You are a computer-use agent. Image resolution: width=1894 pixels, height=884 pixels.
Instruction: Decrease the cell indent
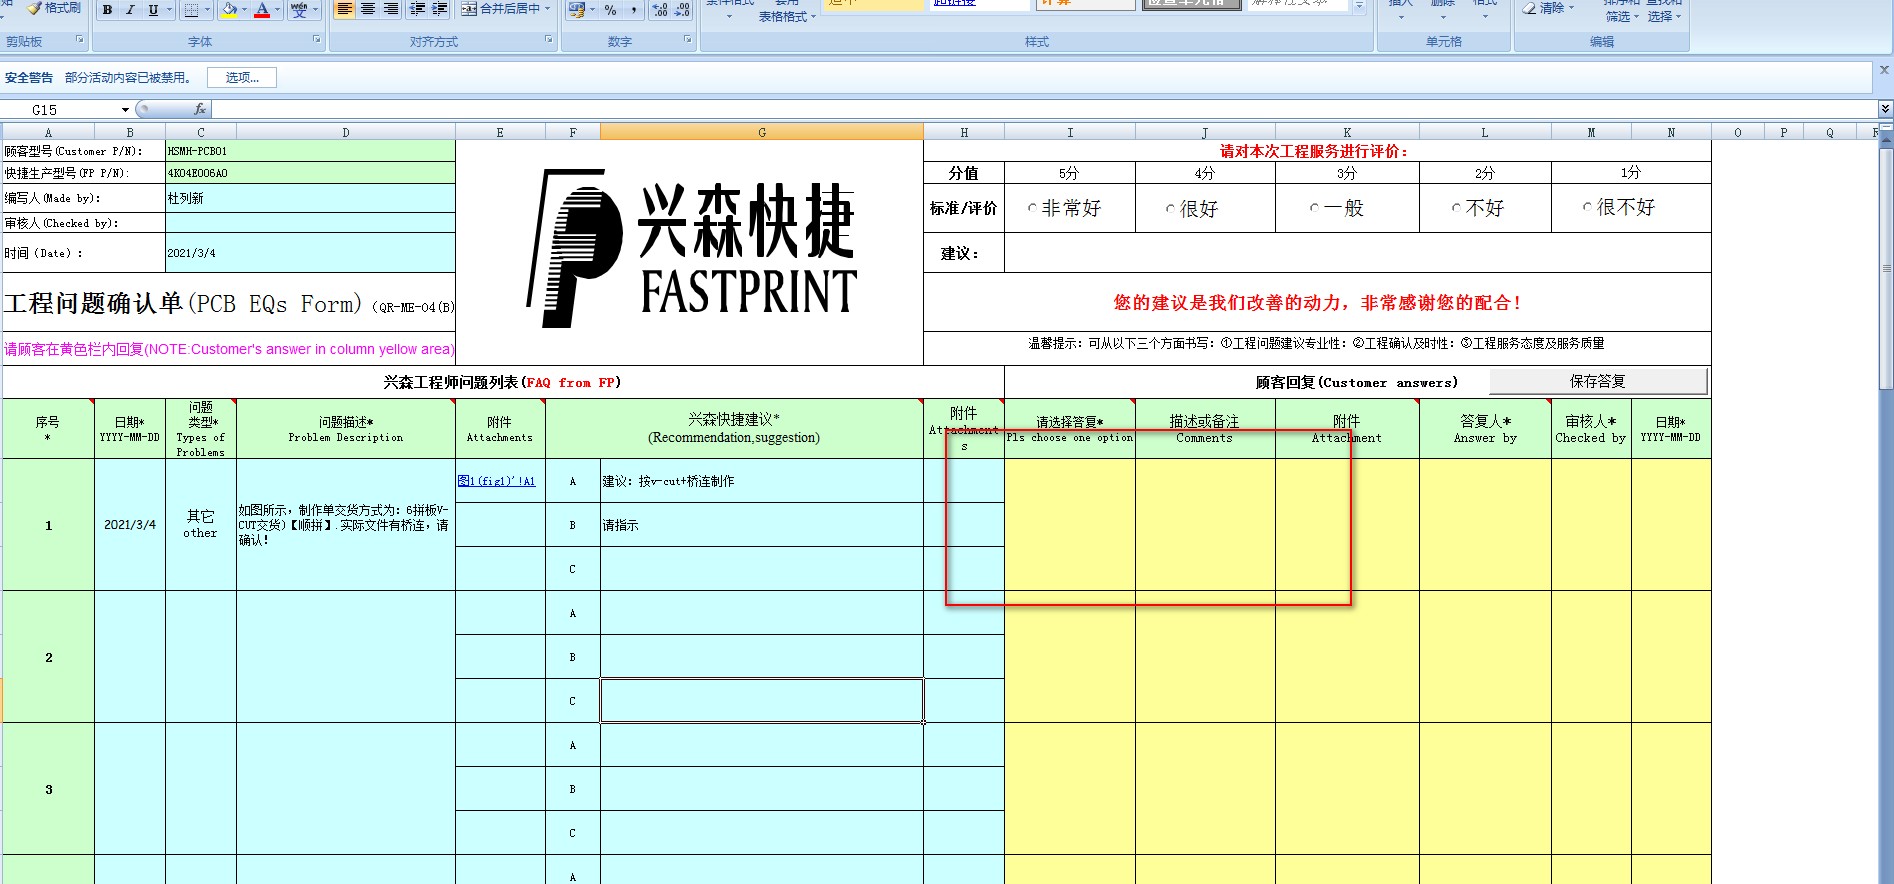coord(417,9)
